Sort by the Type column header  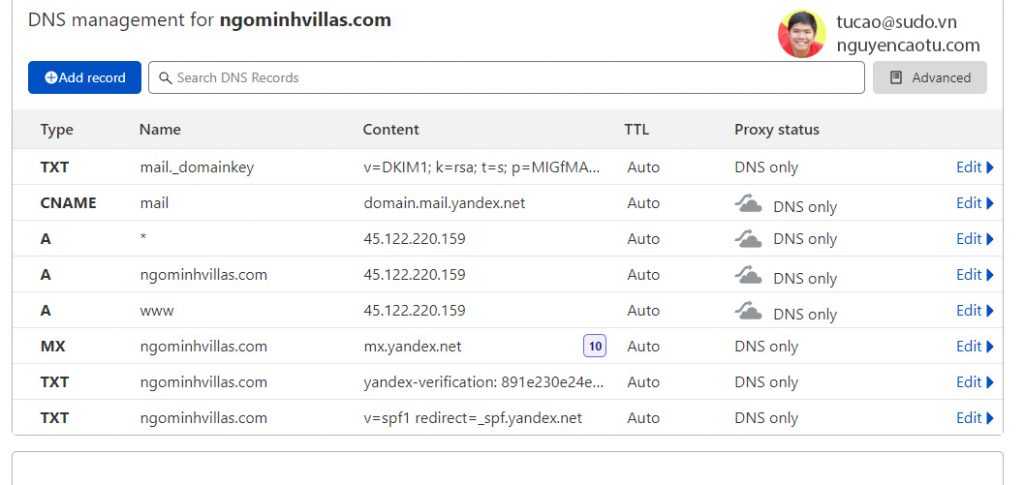pyautogui.click(x=57, y=130)
